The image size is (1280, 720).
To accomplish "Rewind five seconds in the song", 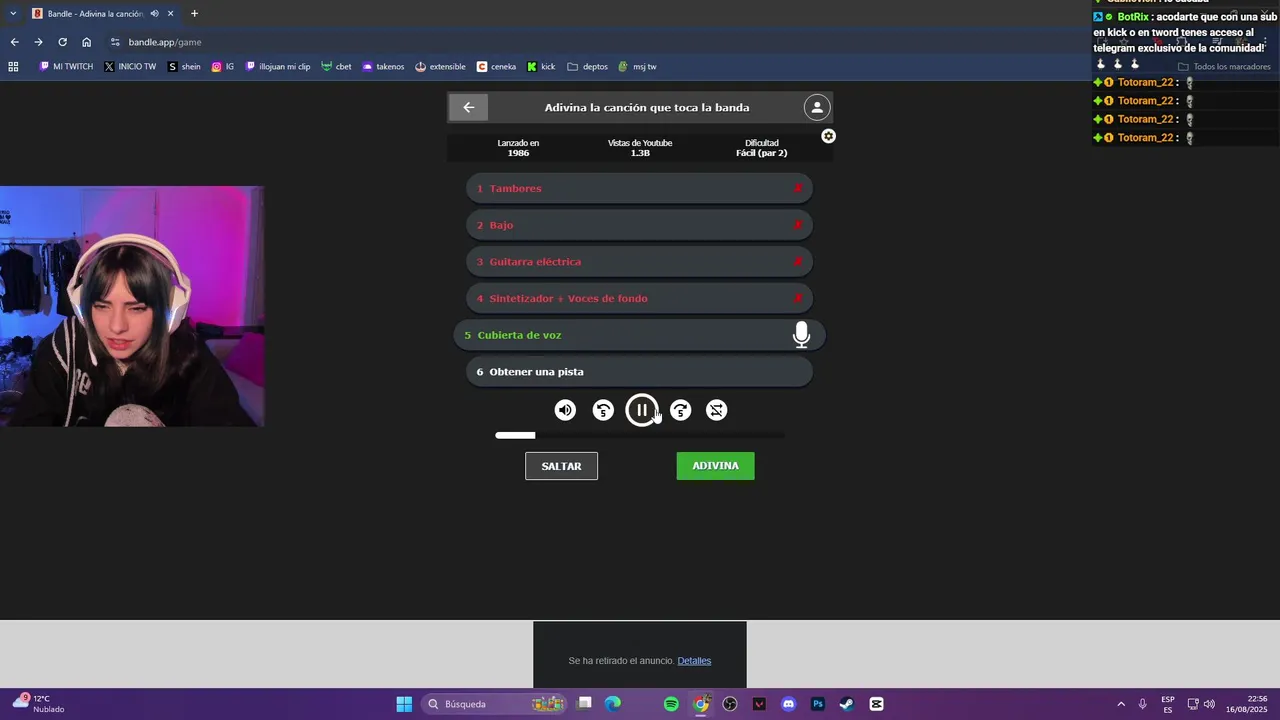I will pos(603,410).
